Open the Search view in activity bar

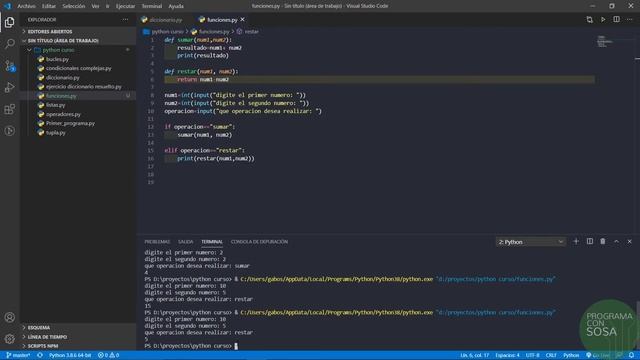9,44
